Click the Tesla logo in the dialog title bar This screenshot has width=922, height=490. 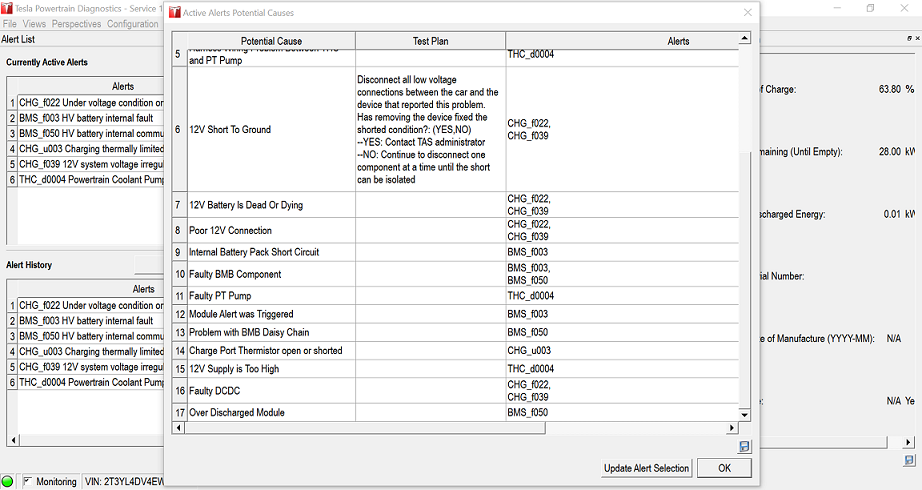click(x=175, y=12)
